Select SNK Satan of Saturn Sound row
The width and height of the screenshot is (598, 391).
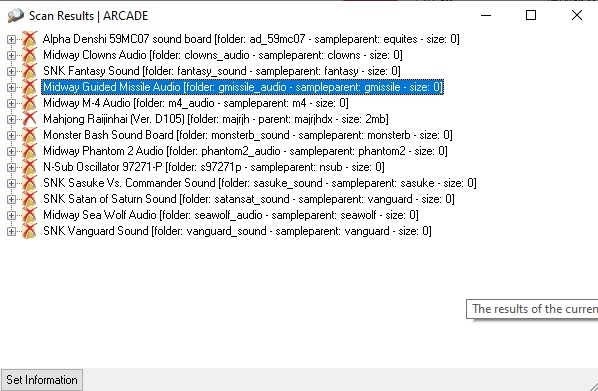tap(249, 199)
